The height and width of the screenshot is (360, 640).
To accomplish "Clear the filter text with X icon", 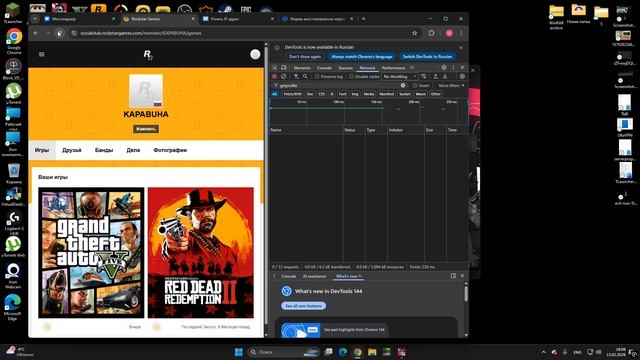I will [403, 85].
